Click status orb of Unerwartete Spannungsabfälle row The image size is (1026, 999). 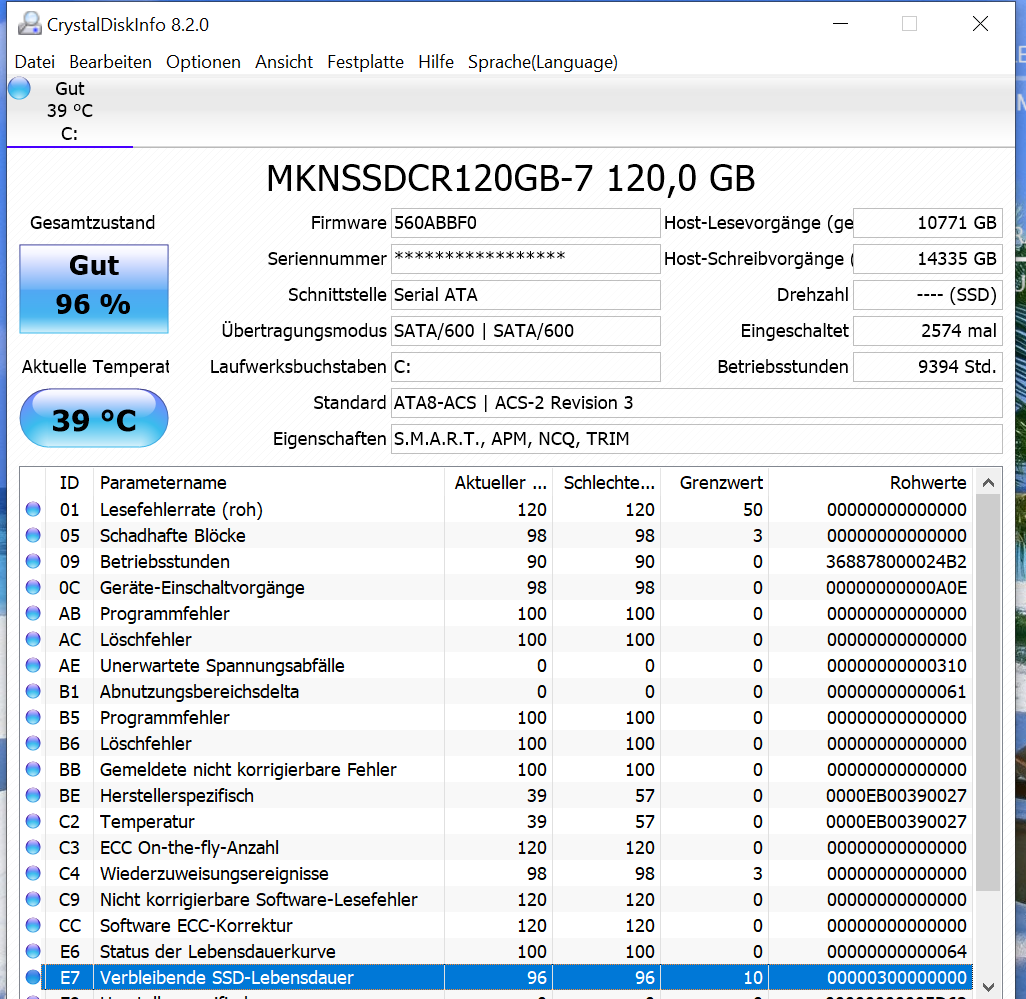[33, 665]
